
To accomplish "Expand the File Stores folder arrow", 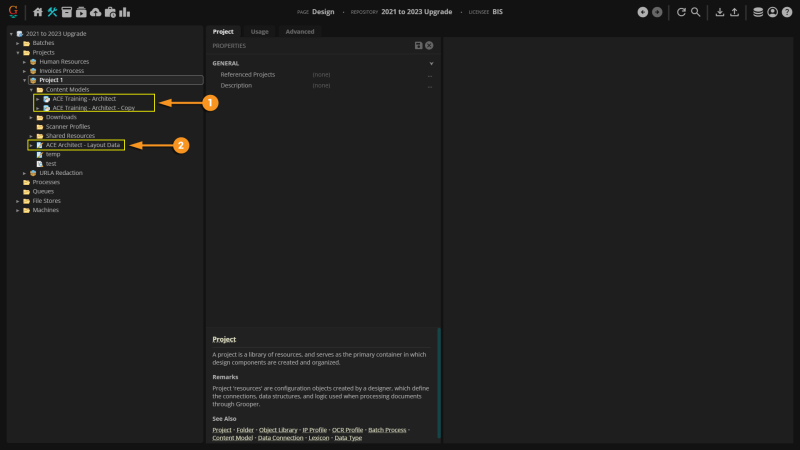I will (x=18, y=201).
